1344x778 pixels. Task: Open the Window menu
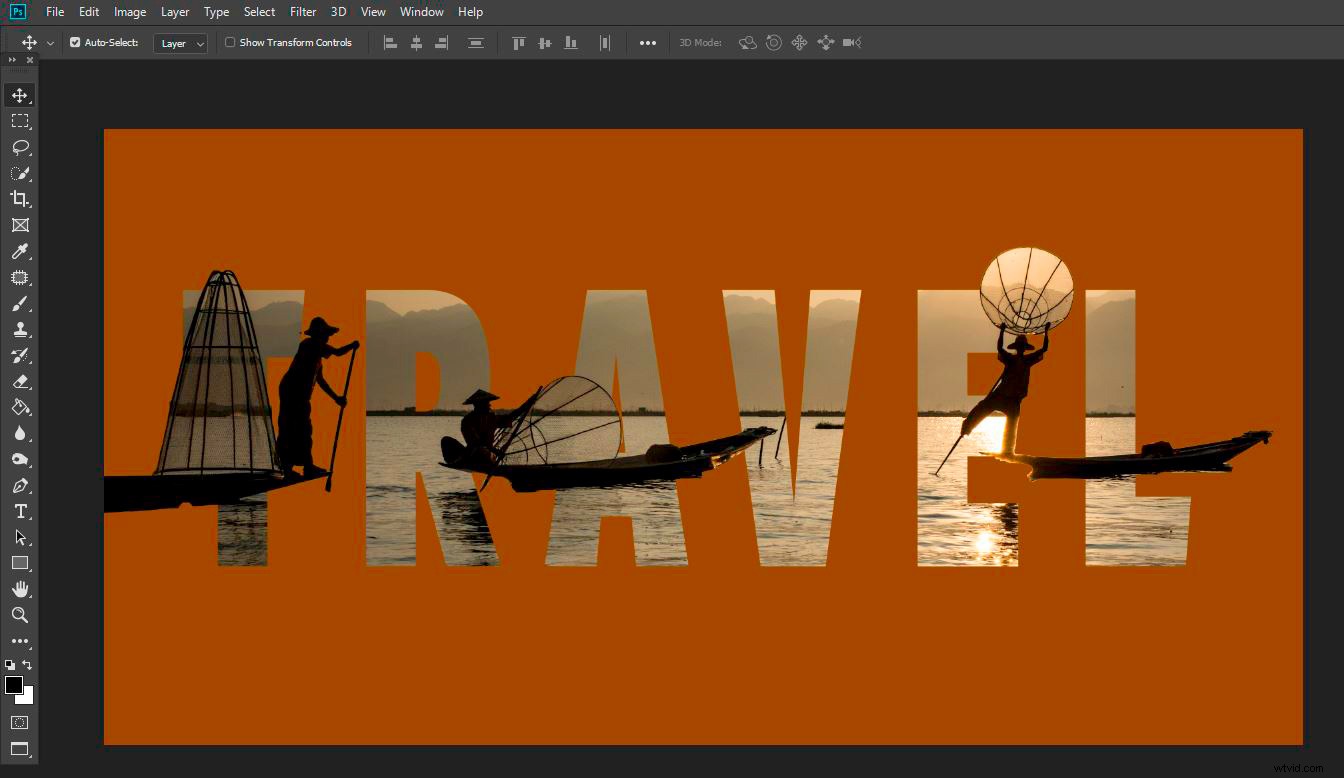coord(421,11)
